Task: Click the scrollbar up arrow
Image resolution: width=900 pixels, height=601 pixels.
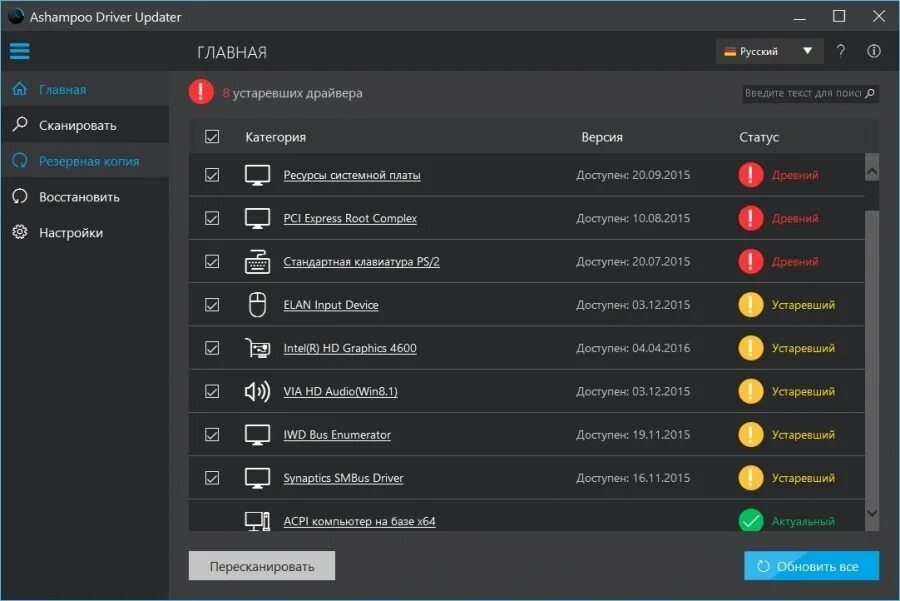Action: [x=871, y=172]
